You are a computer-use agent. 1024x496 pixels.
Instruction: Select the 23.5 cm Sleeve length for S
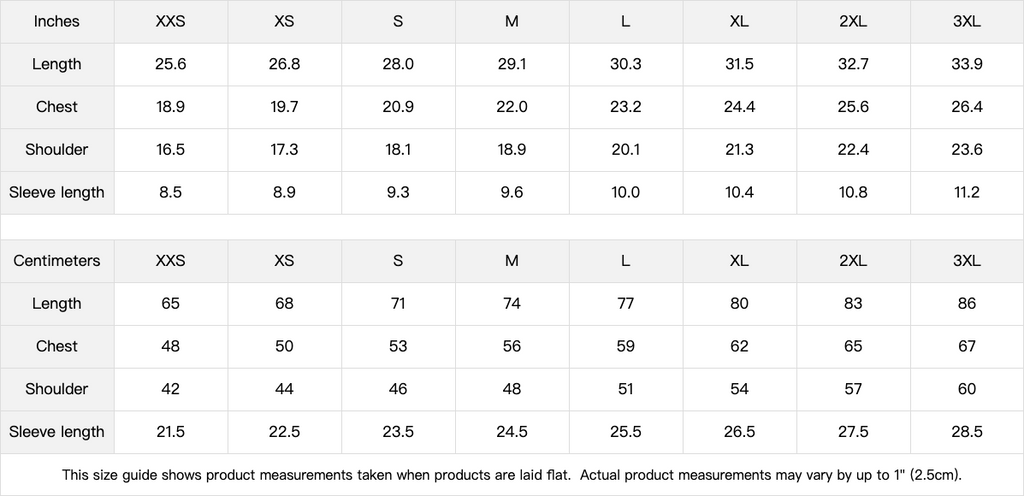pos(398,432)
